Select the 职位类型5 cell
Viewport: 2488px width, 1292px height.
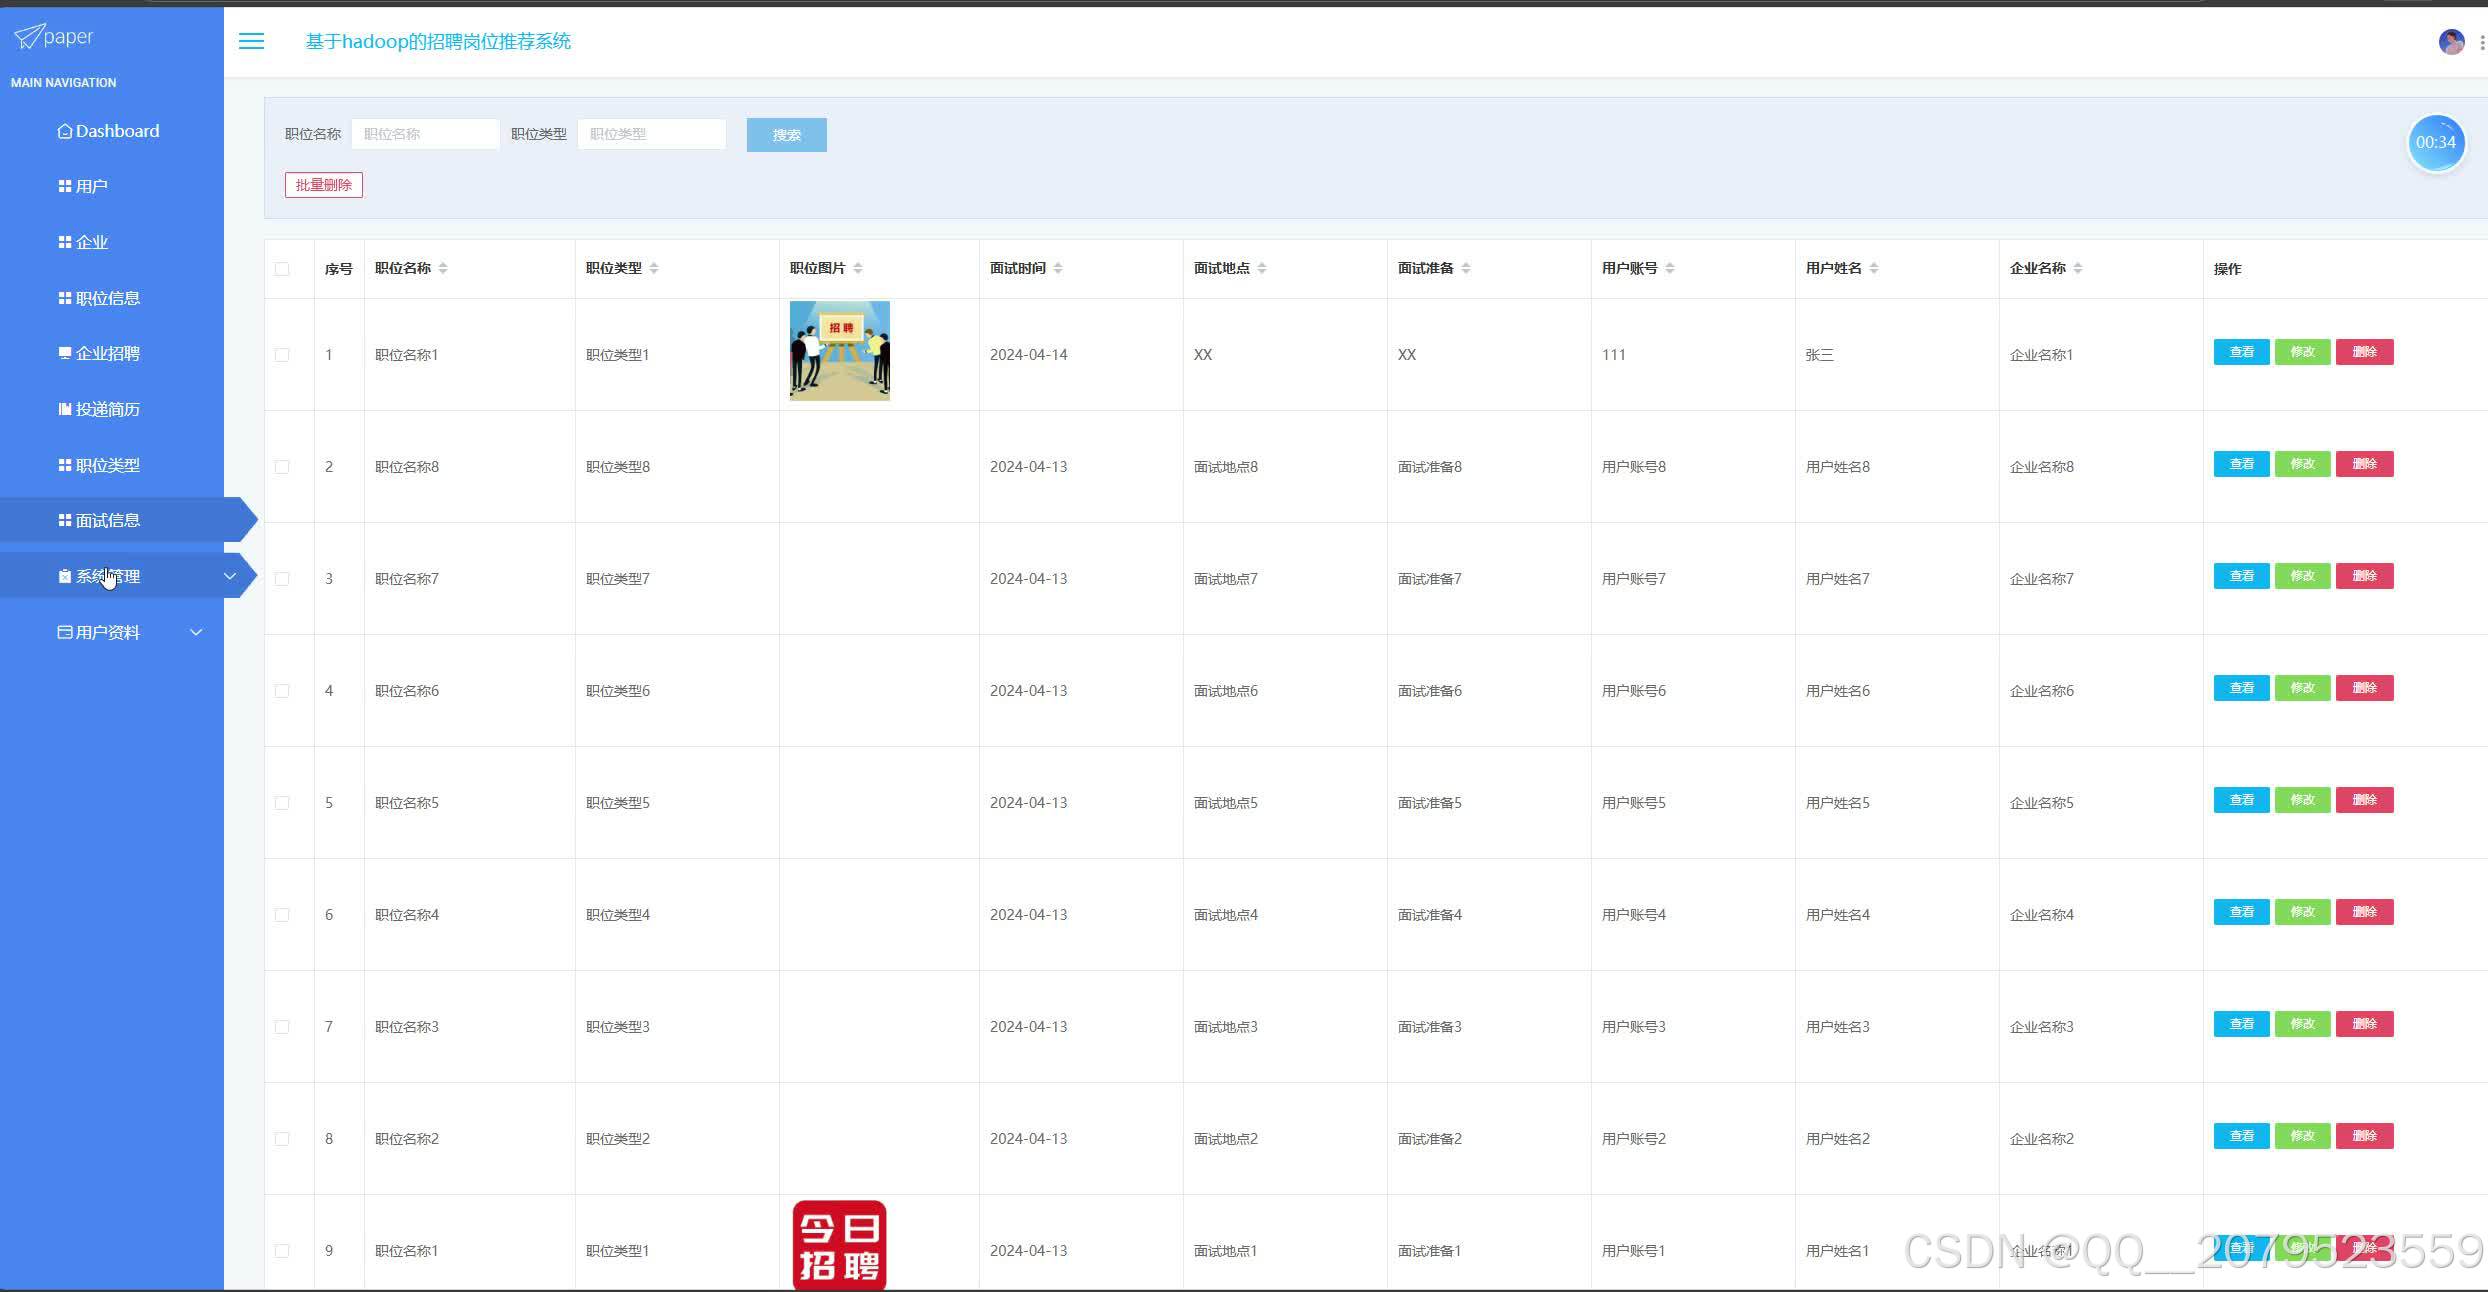617,803
